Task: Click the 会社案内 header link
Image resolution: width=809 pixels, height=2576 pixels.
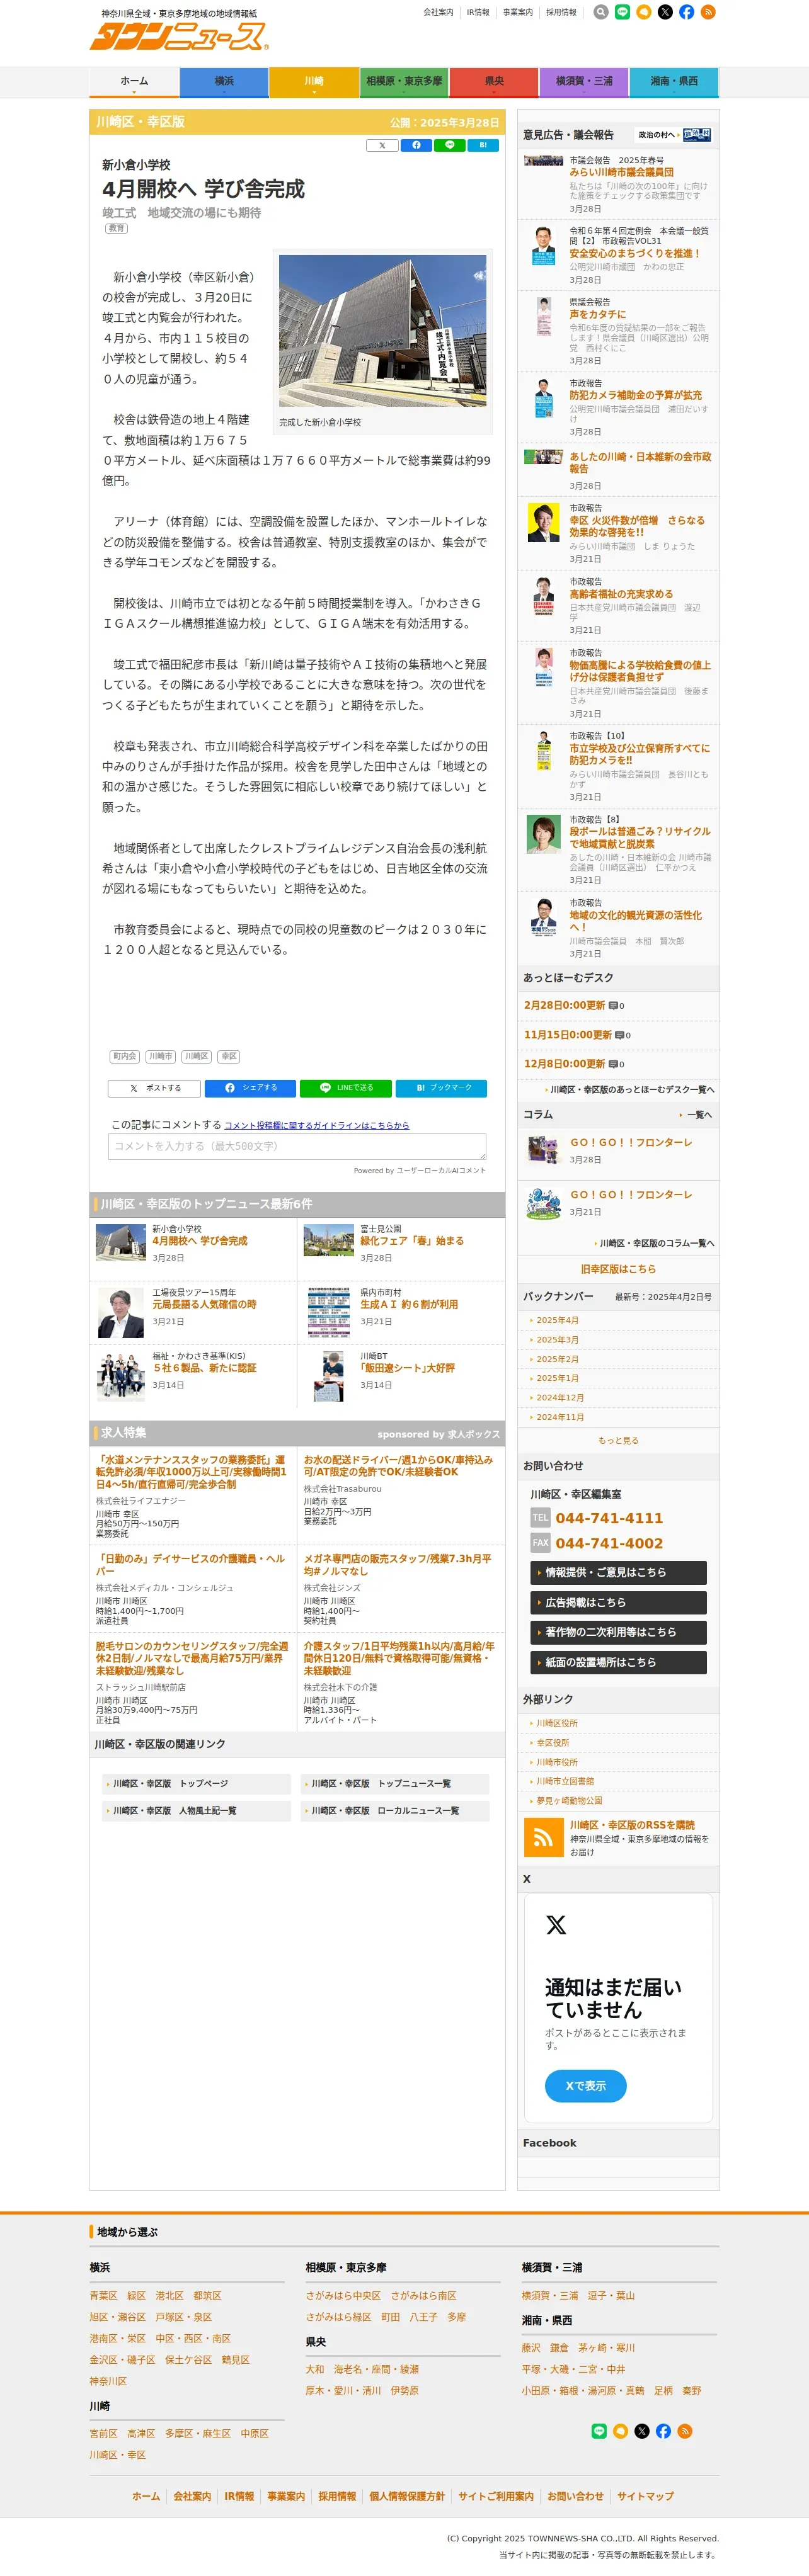Action: 438,12
